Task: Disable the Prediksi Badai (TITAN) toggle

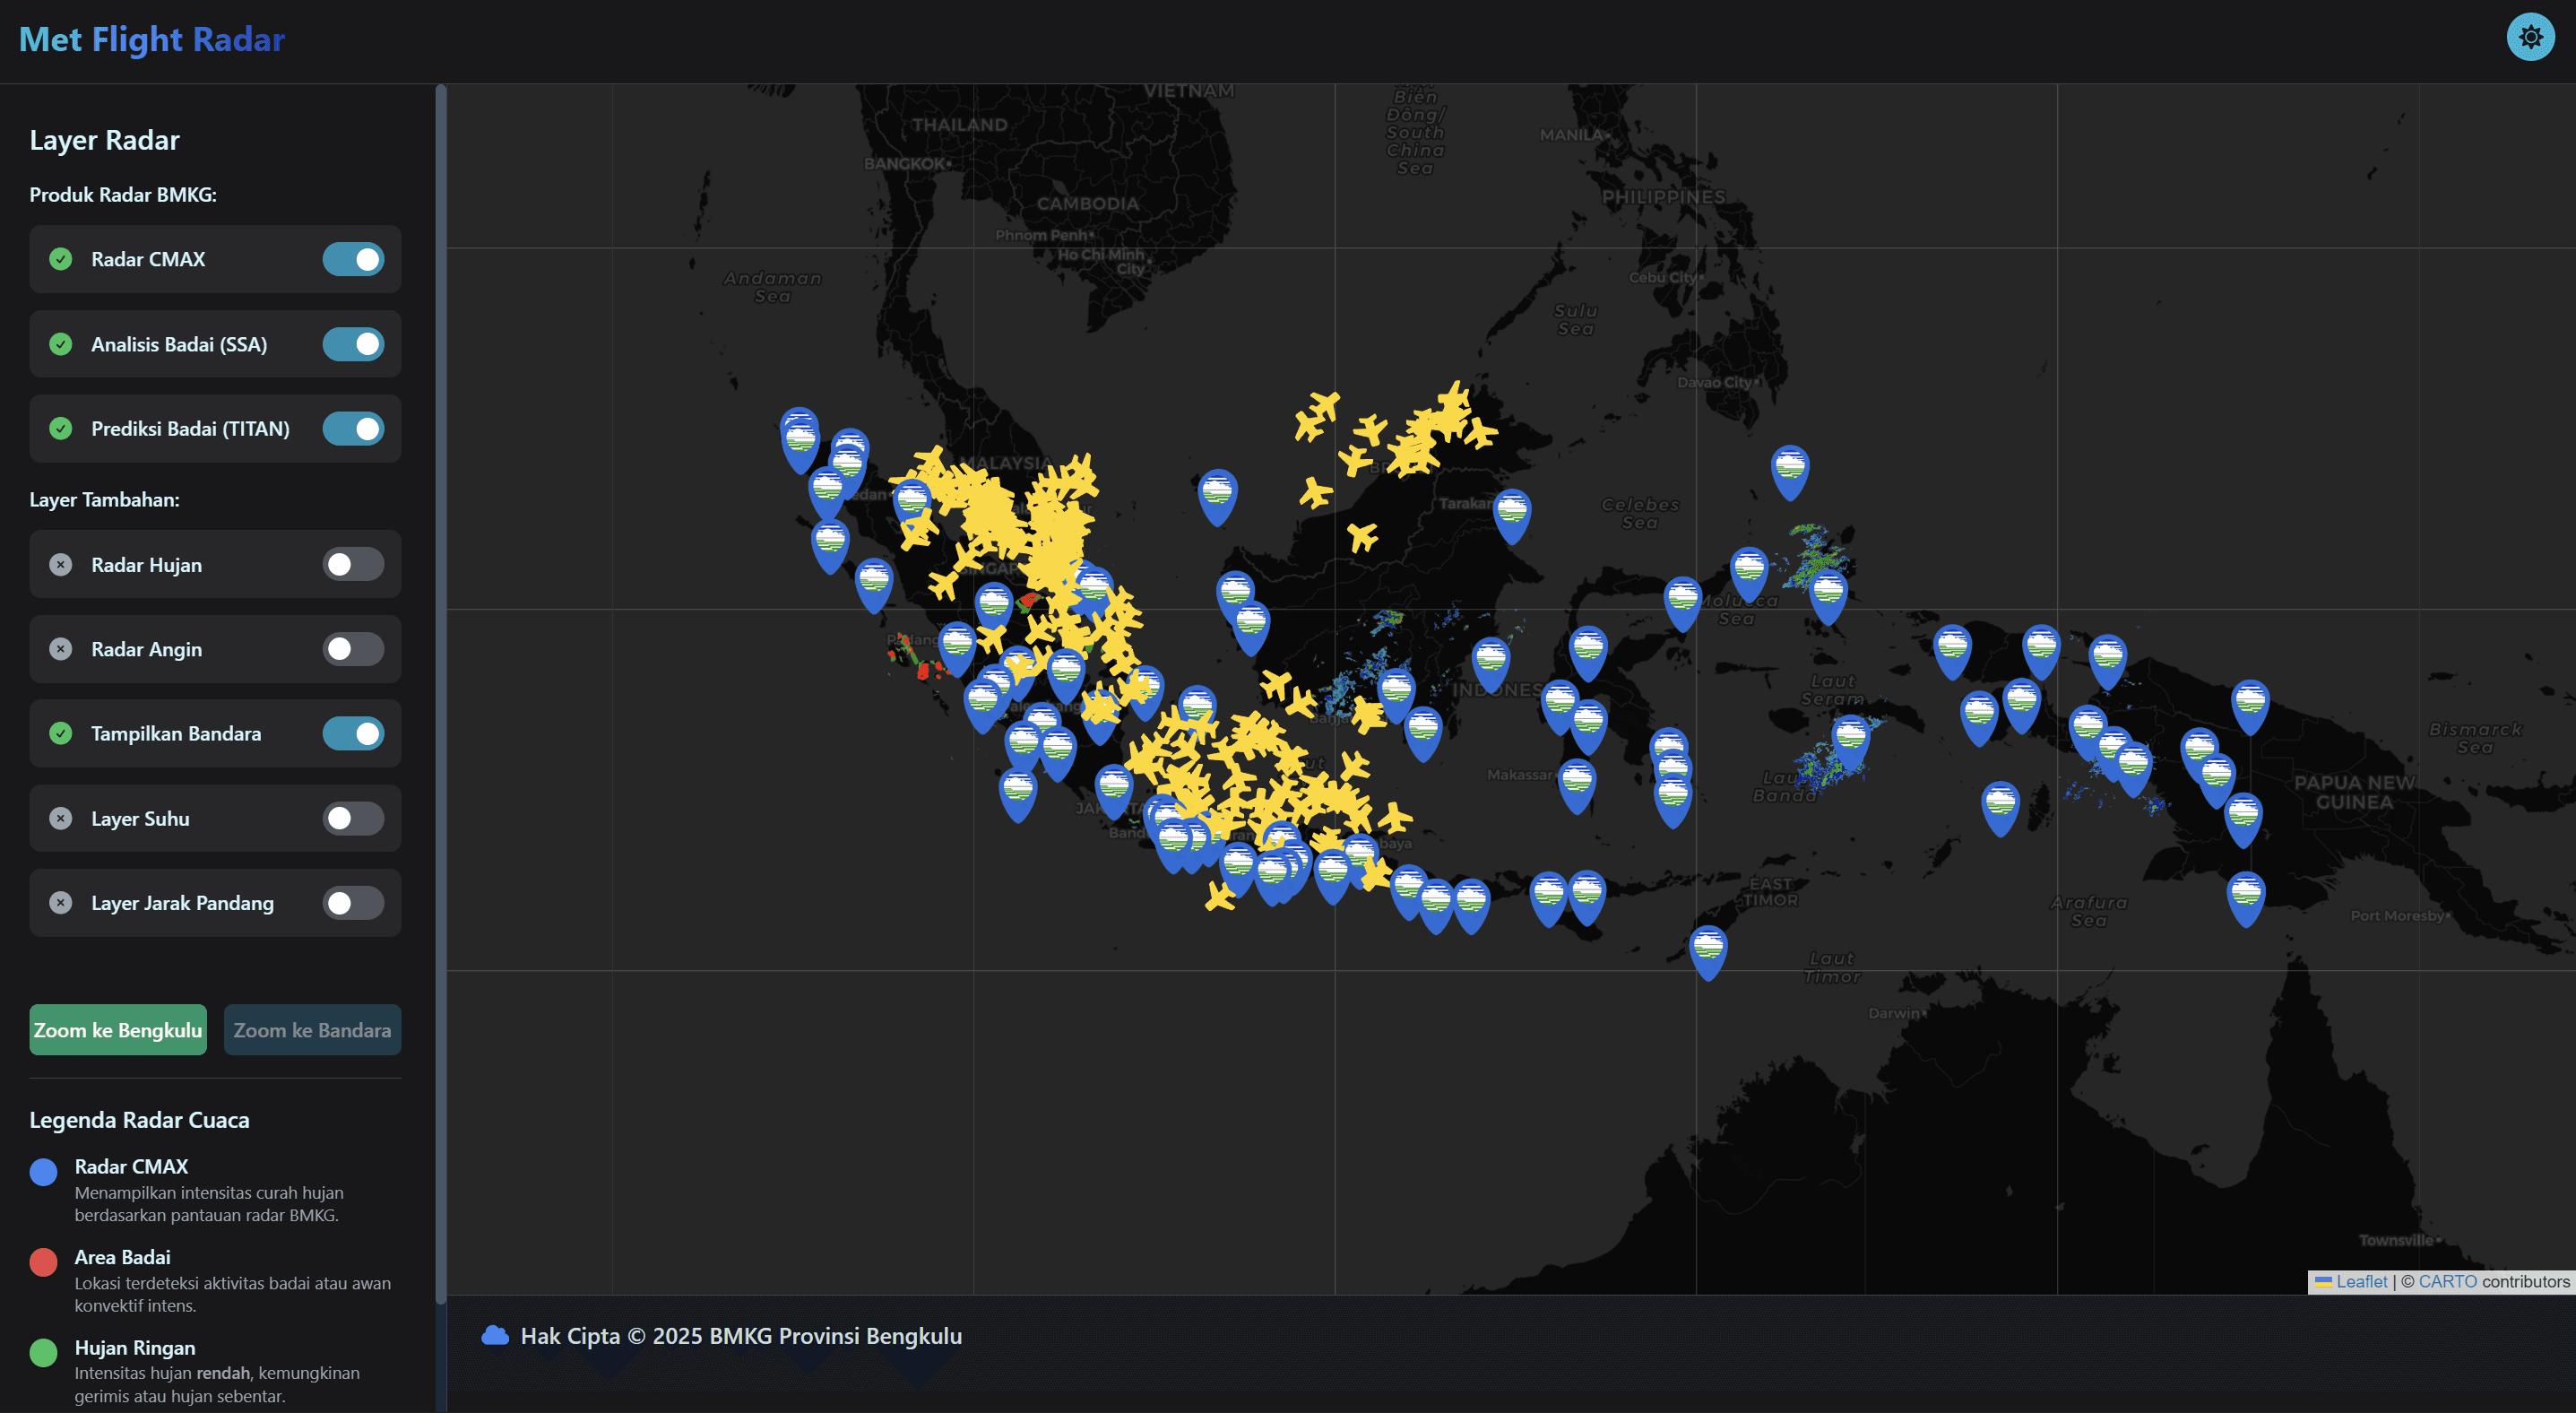Action: (352, 428)
